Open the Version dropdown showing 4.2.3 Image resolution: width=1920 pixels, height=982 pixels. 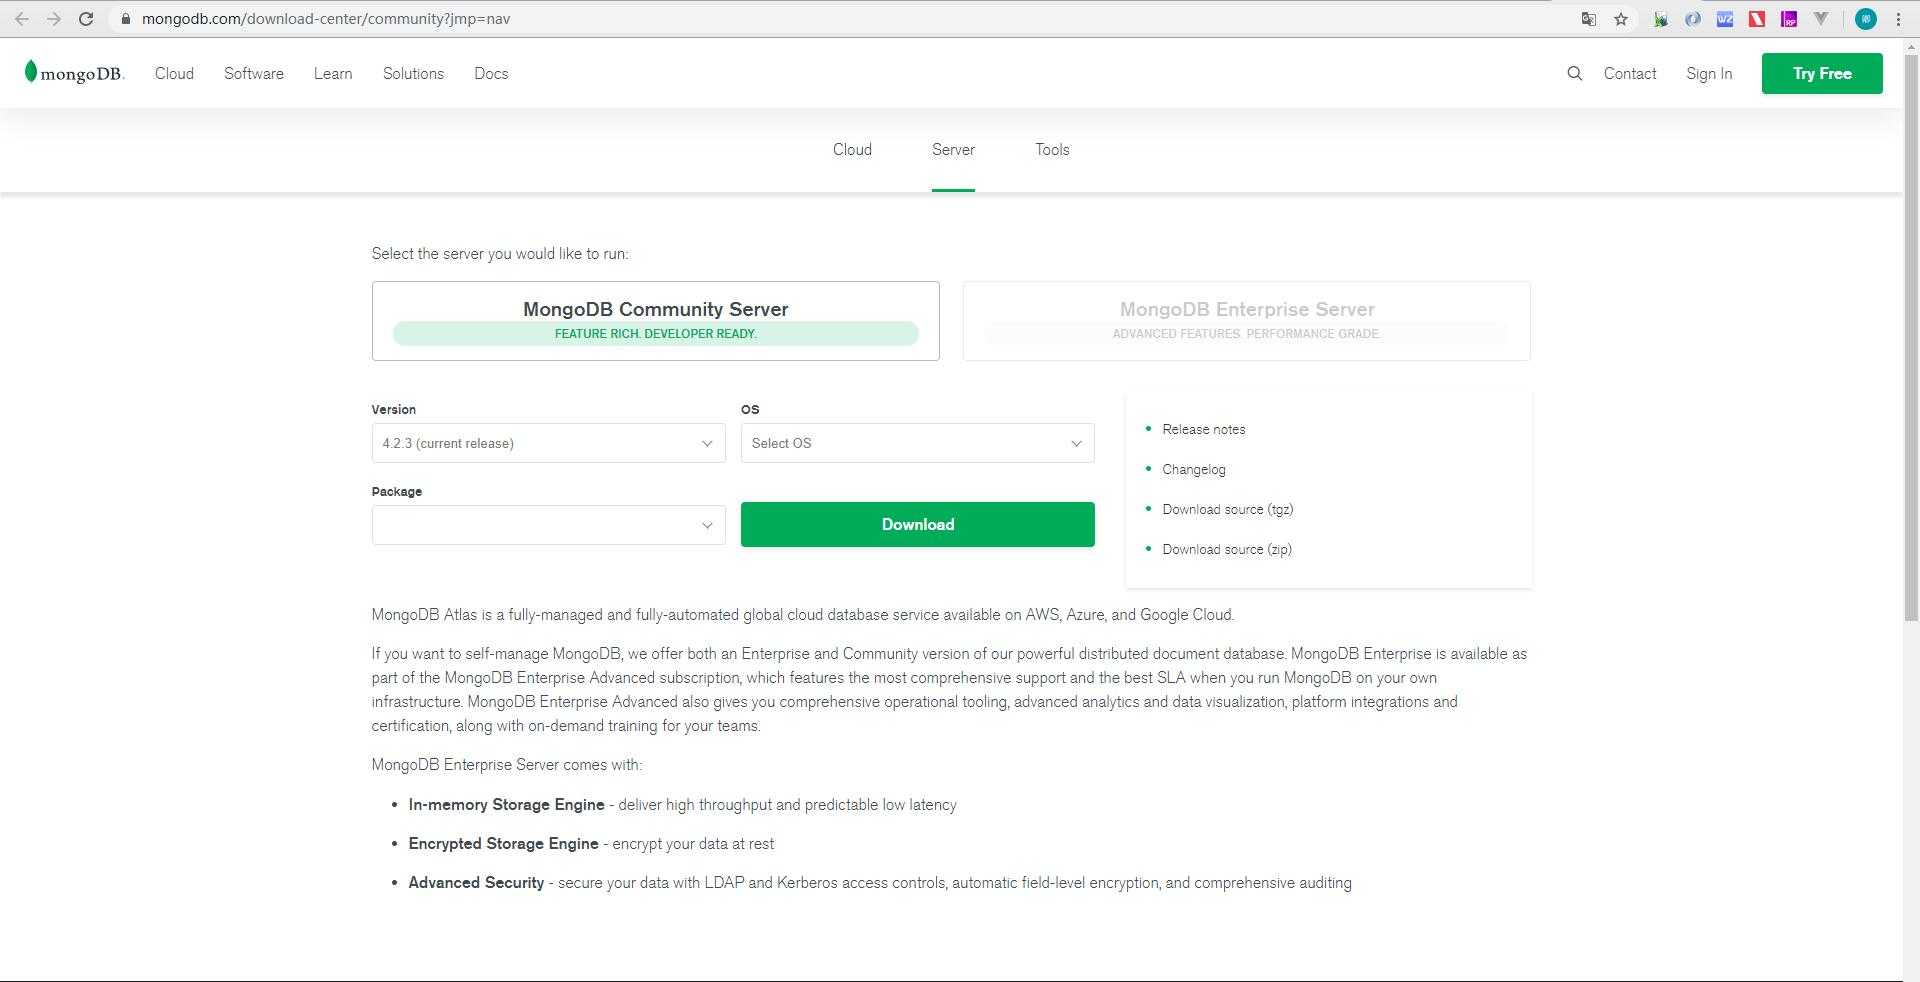[x=548, y=443]
